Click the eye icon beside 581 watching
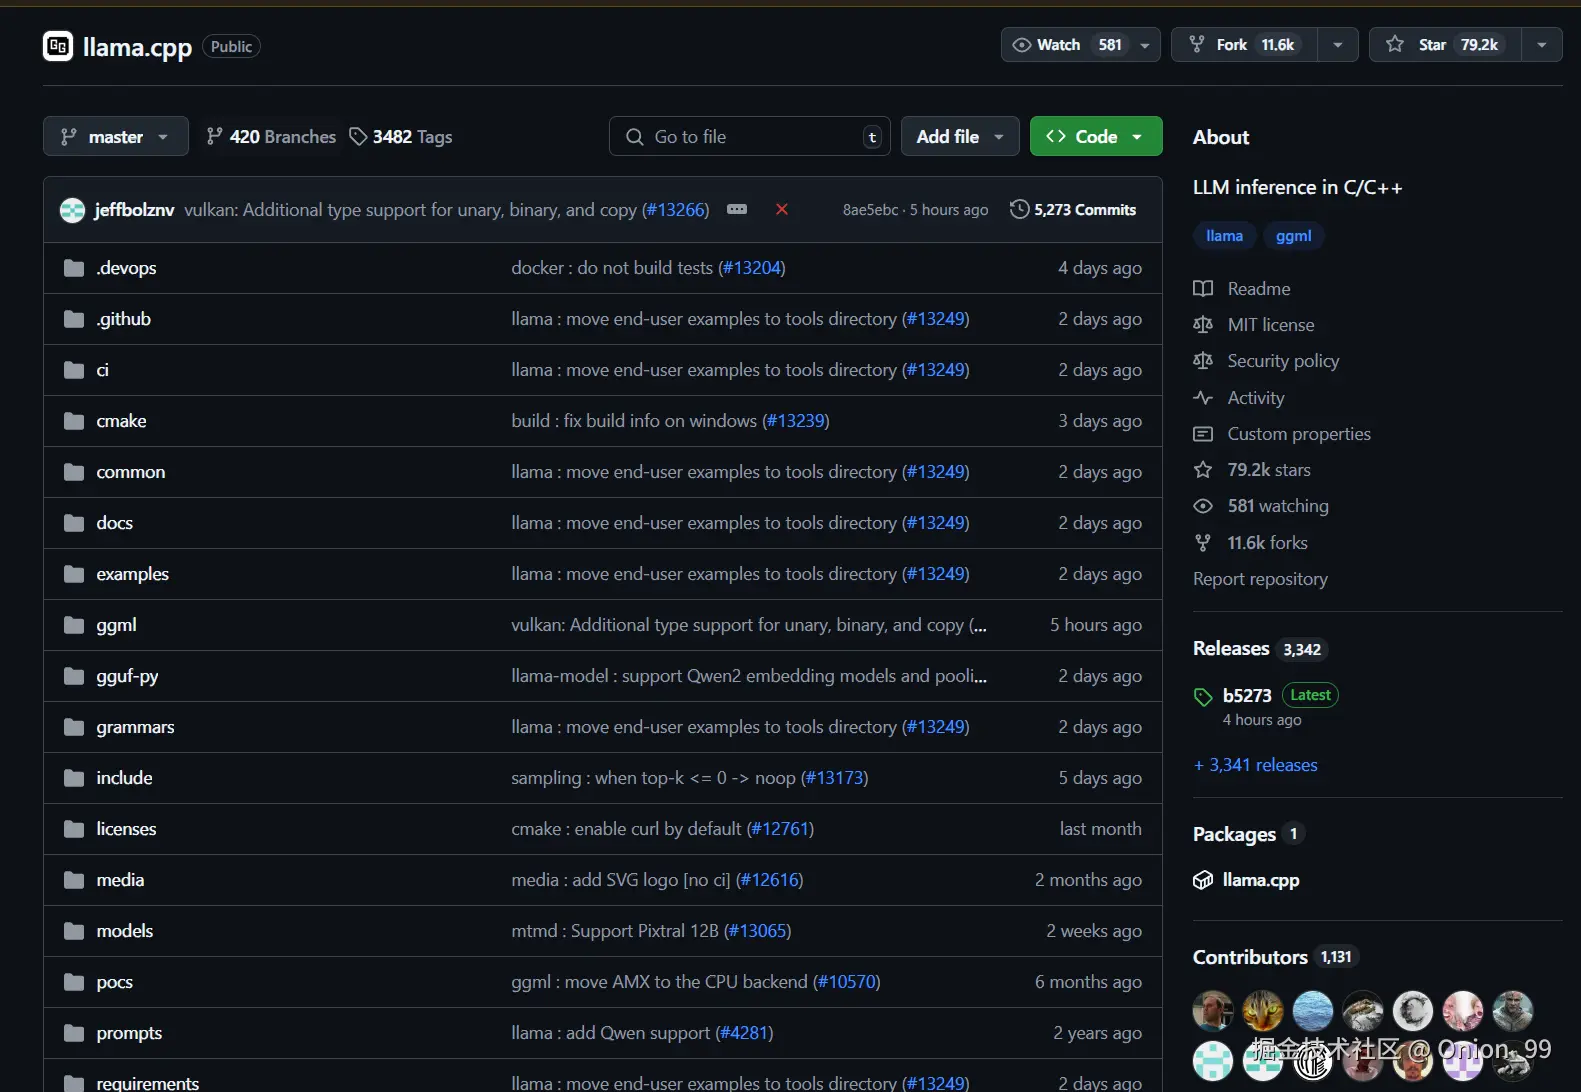The image size is (1581, 1092). [1203, 506]
